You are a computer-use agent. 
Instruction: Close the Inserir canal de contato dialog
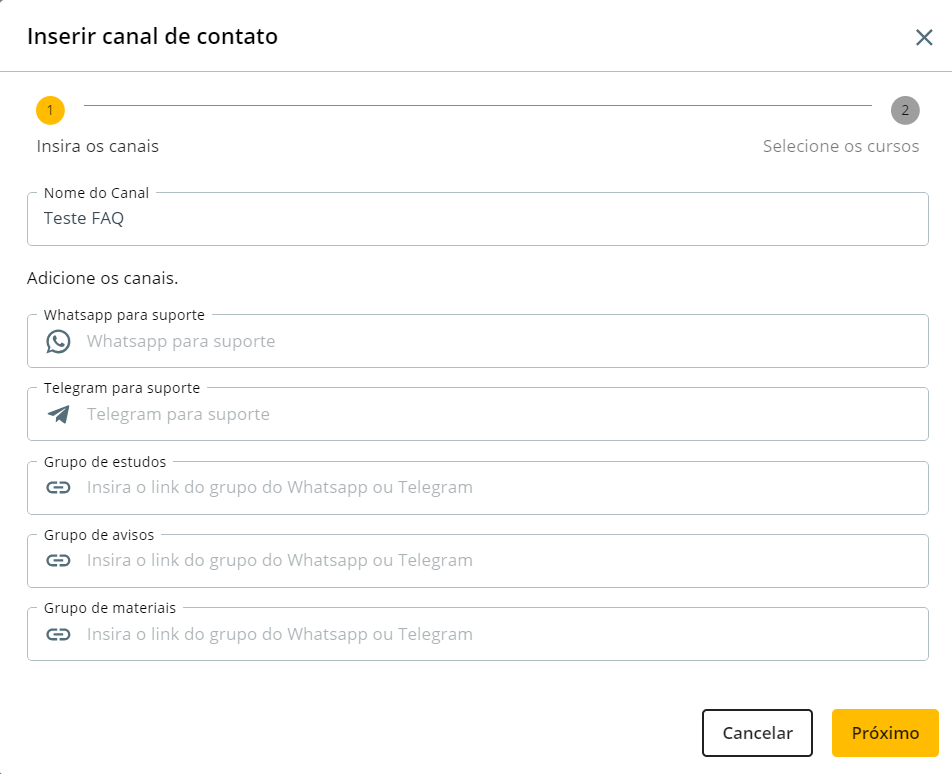924,37
